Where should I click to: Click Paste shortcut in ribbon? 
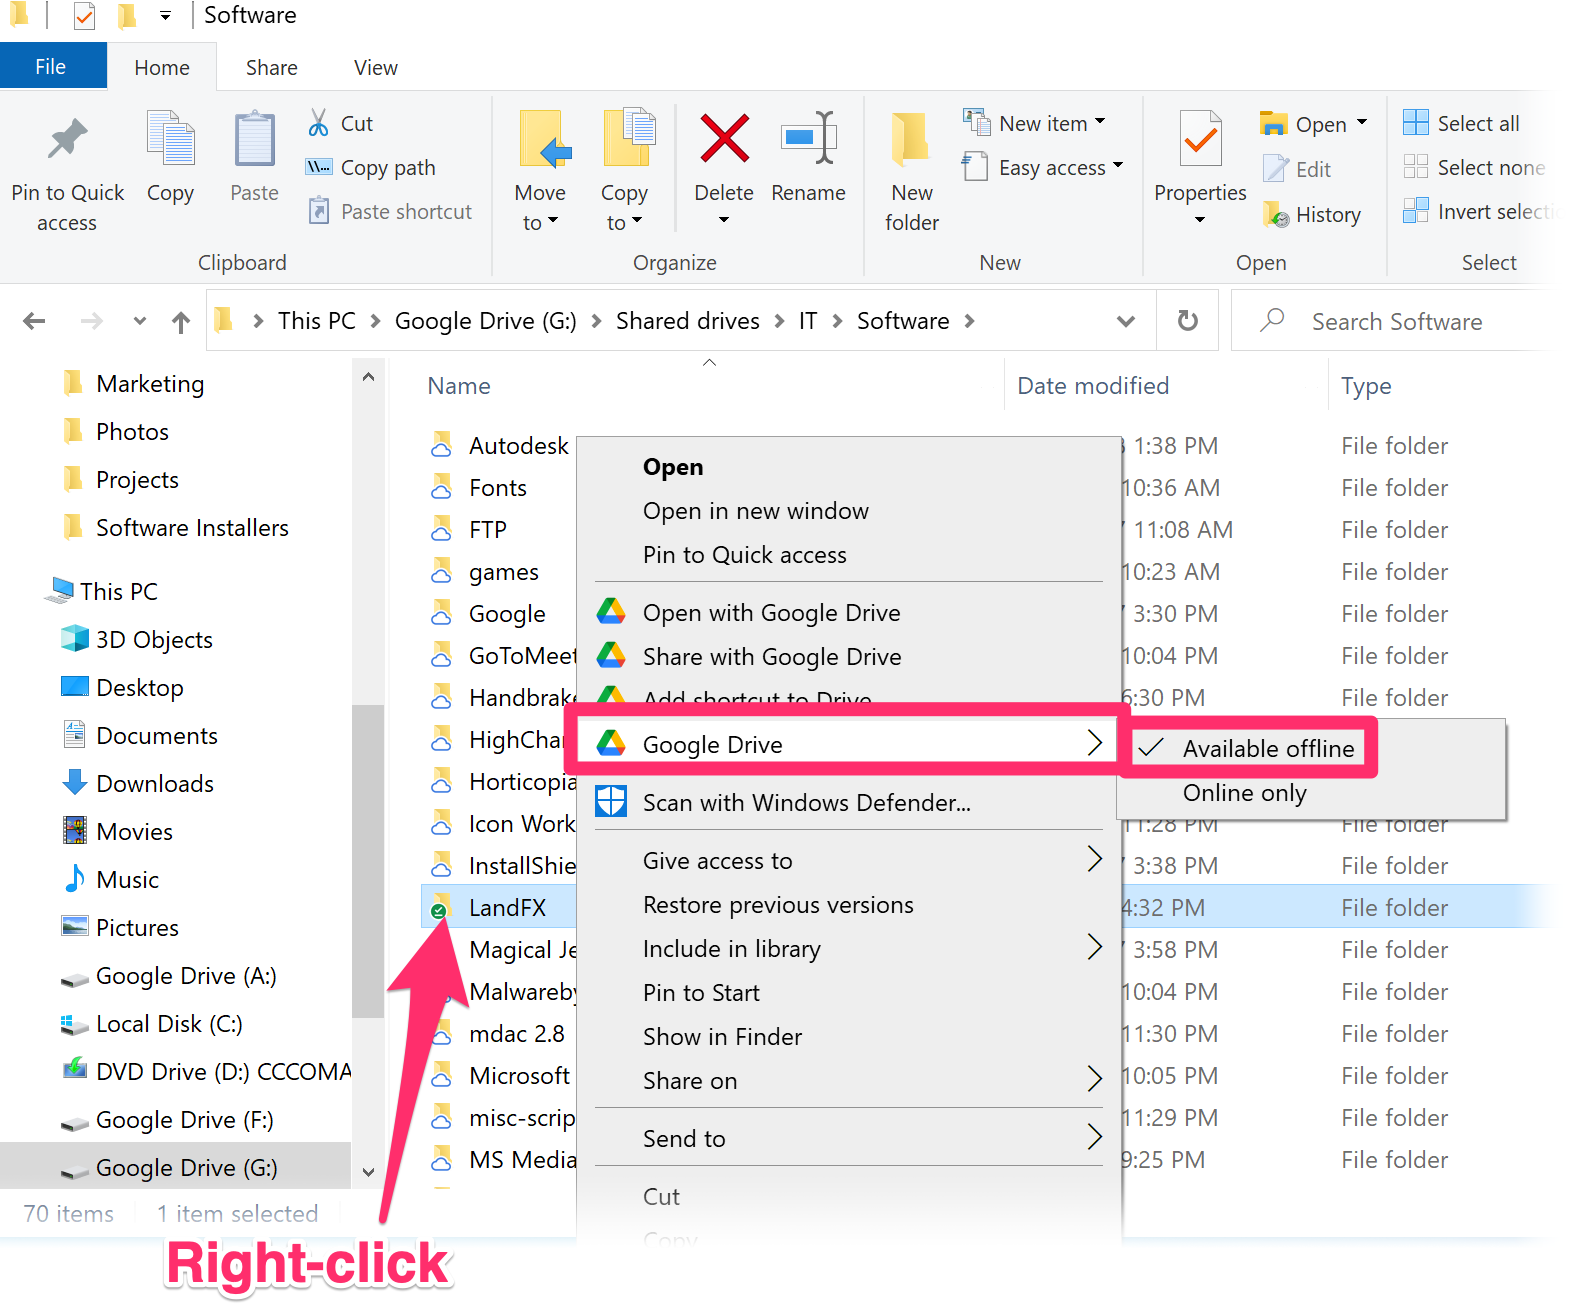point(390,211)
